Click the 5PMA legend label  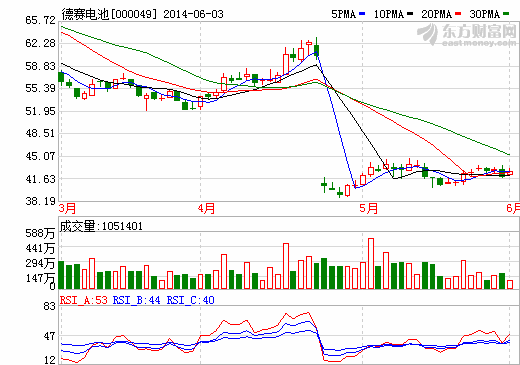[x=344, y=14]
